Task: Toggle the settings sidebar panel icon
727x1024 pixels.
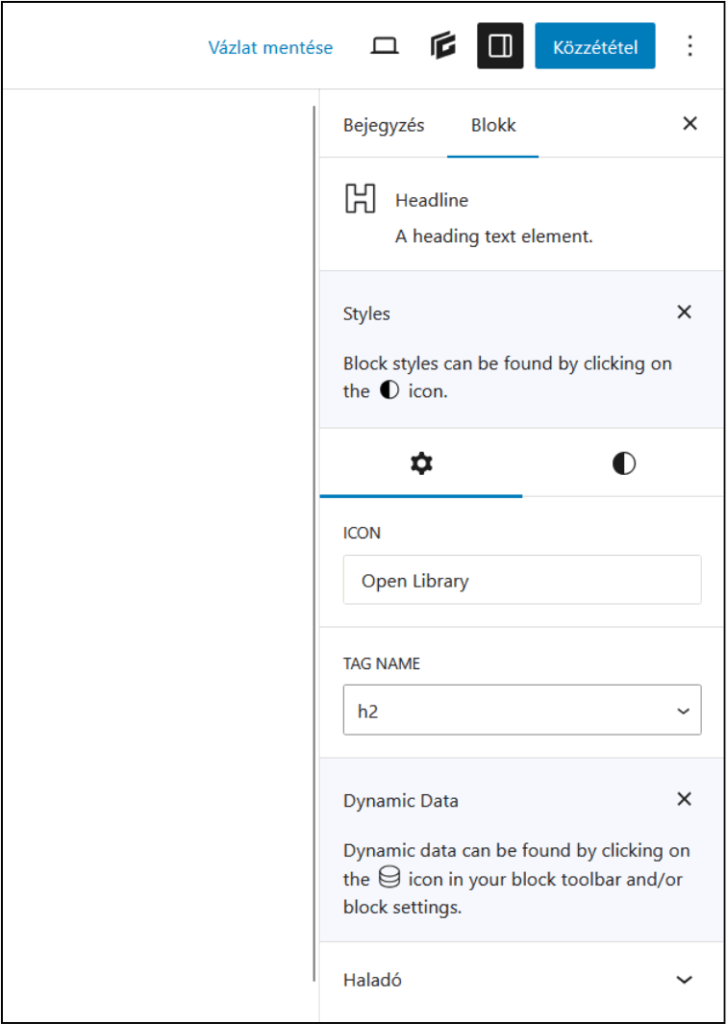Action: 500,47
